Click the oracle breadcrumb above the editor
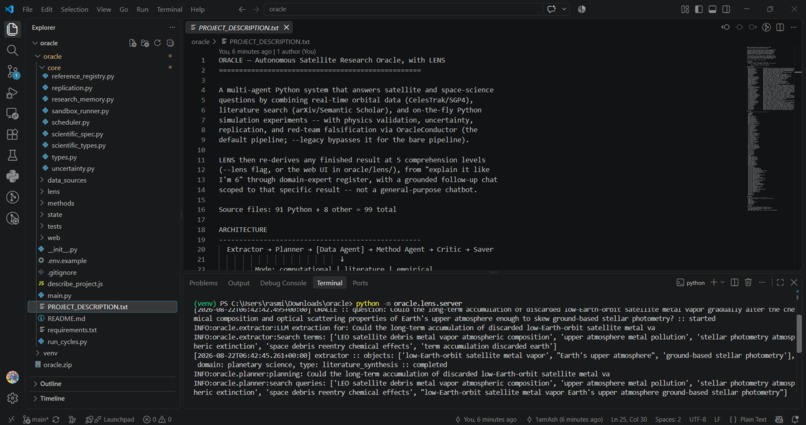 pos(200,42)
